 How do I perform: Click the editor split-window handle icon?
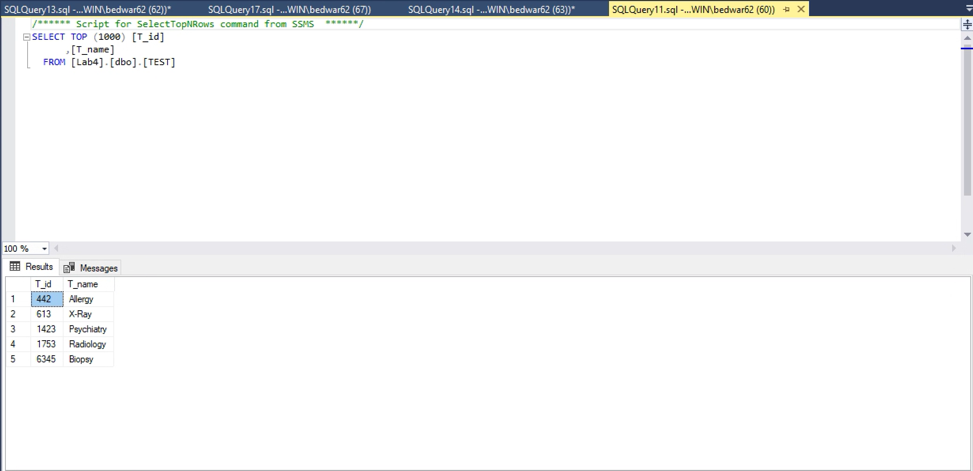[x=967, y=24]
